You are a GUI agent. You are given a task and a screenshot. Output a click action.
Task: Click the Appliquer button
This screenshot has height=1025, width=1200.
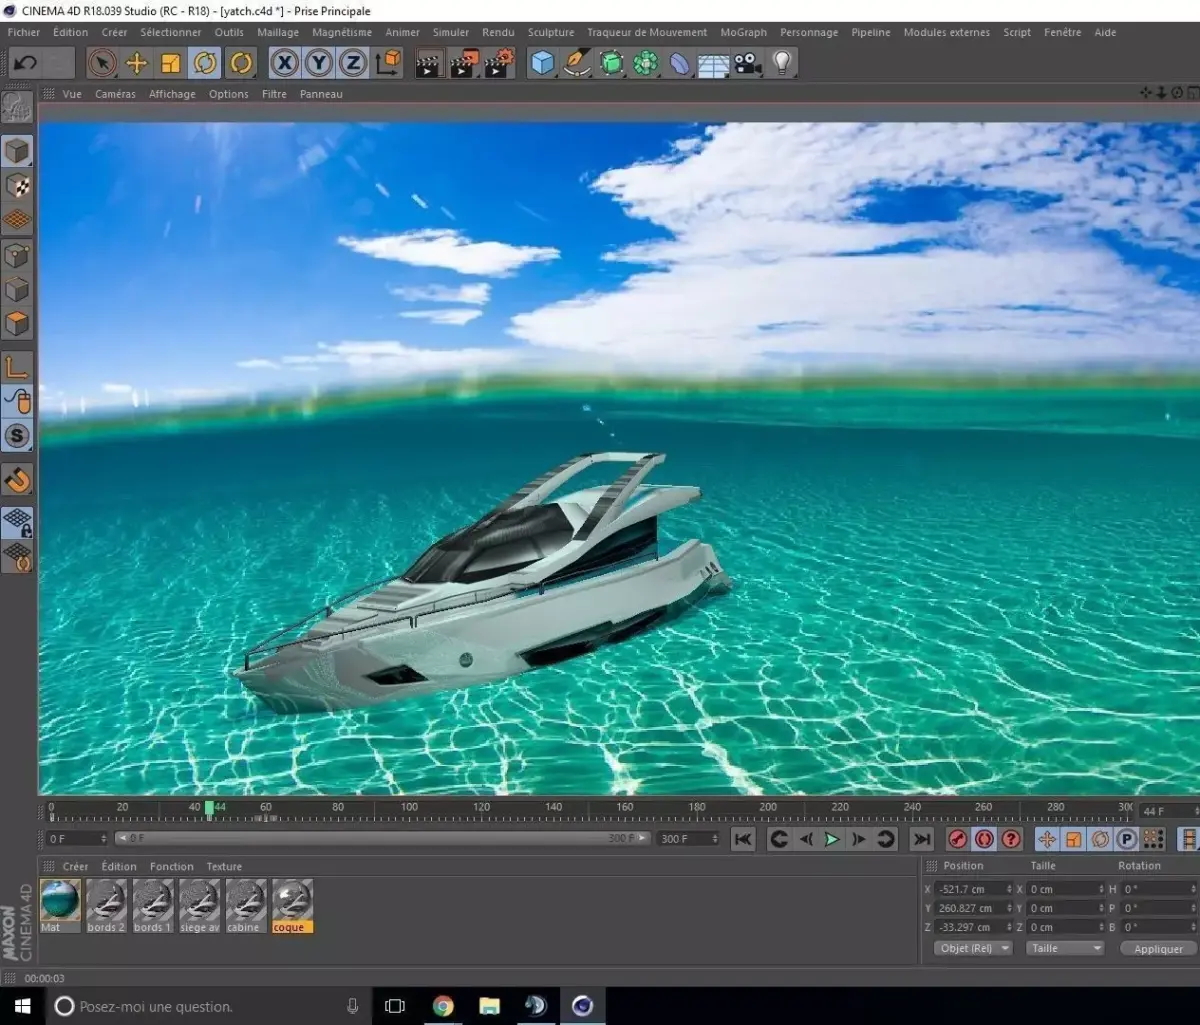[1159, 949]
